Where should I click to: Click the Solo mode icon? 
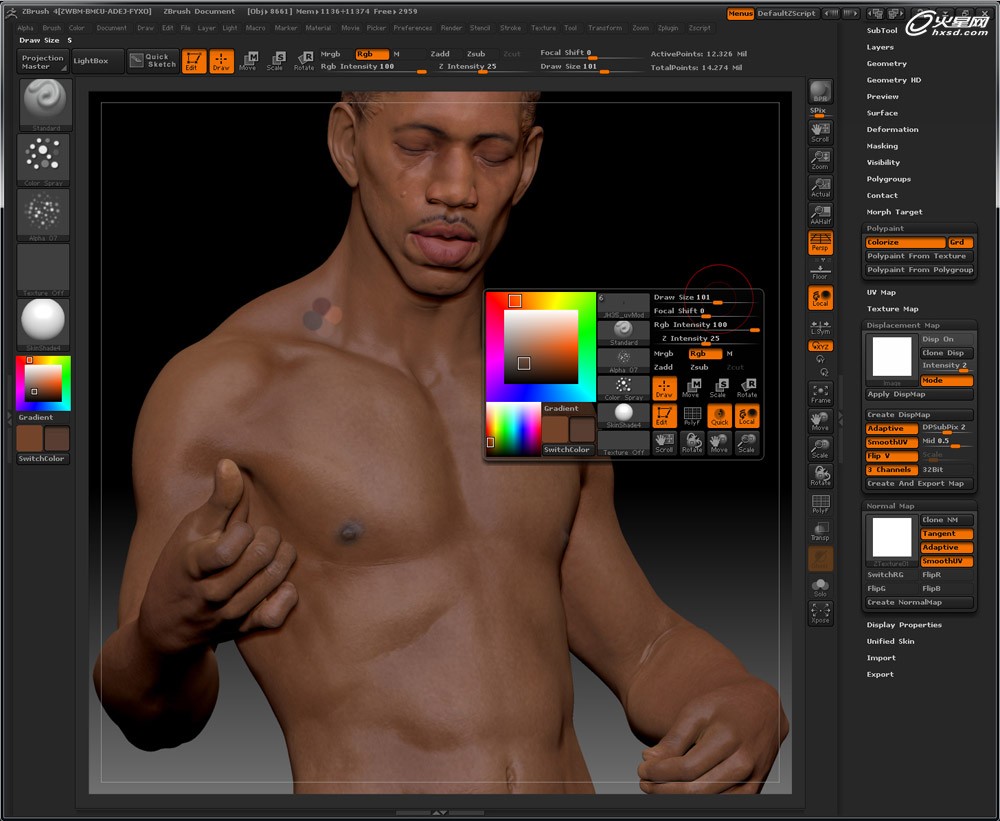tap(820, 588)
